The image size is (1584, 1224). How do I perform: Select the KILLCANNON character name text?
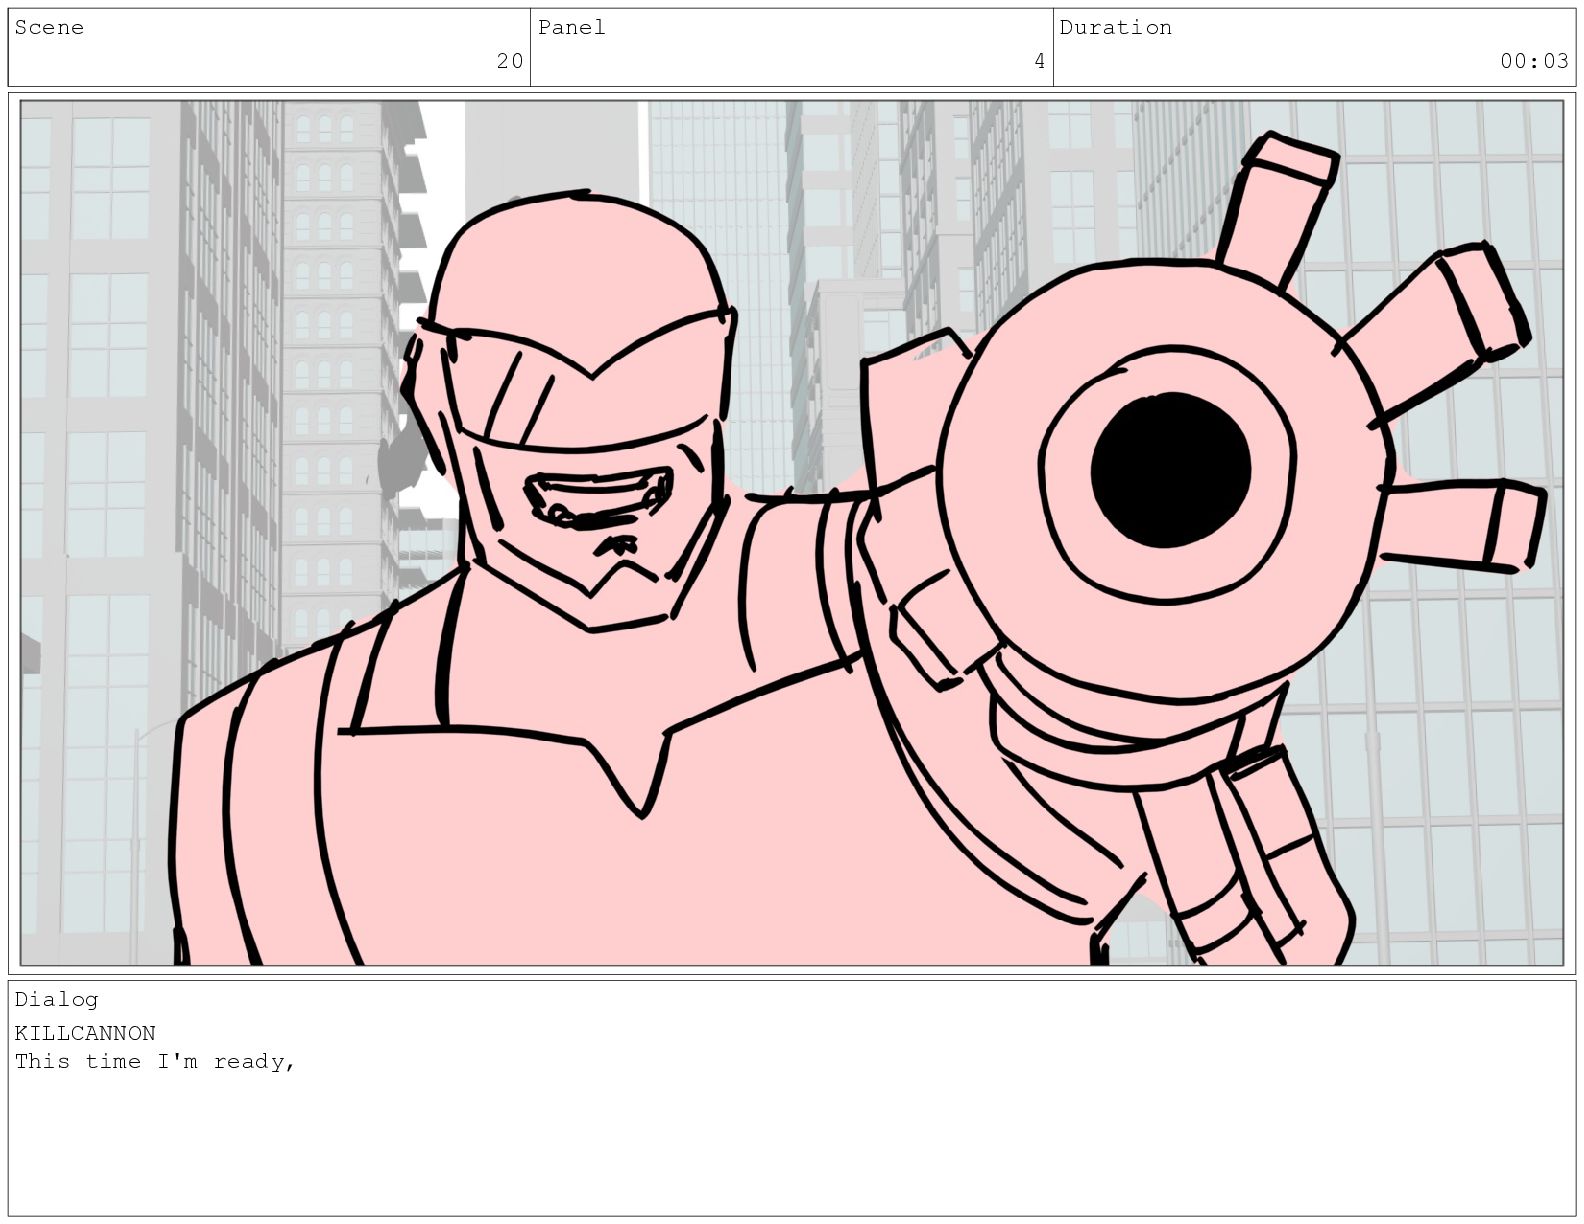coord(85,1033)
